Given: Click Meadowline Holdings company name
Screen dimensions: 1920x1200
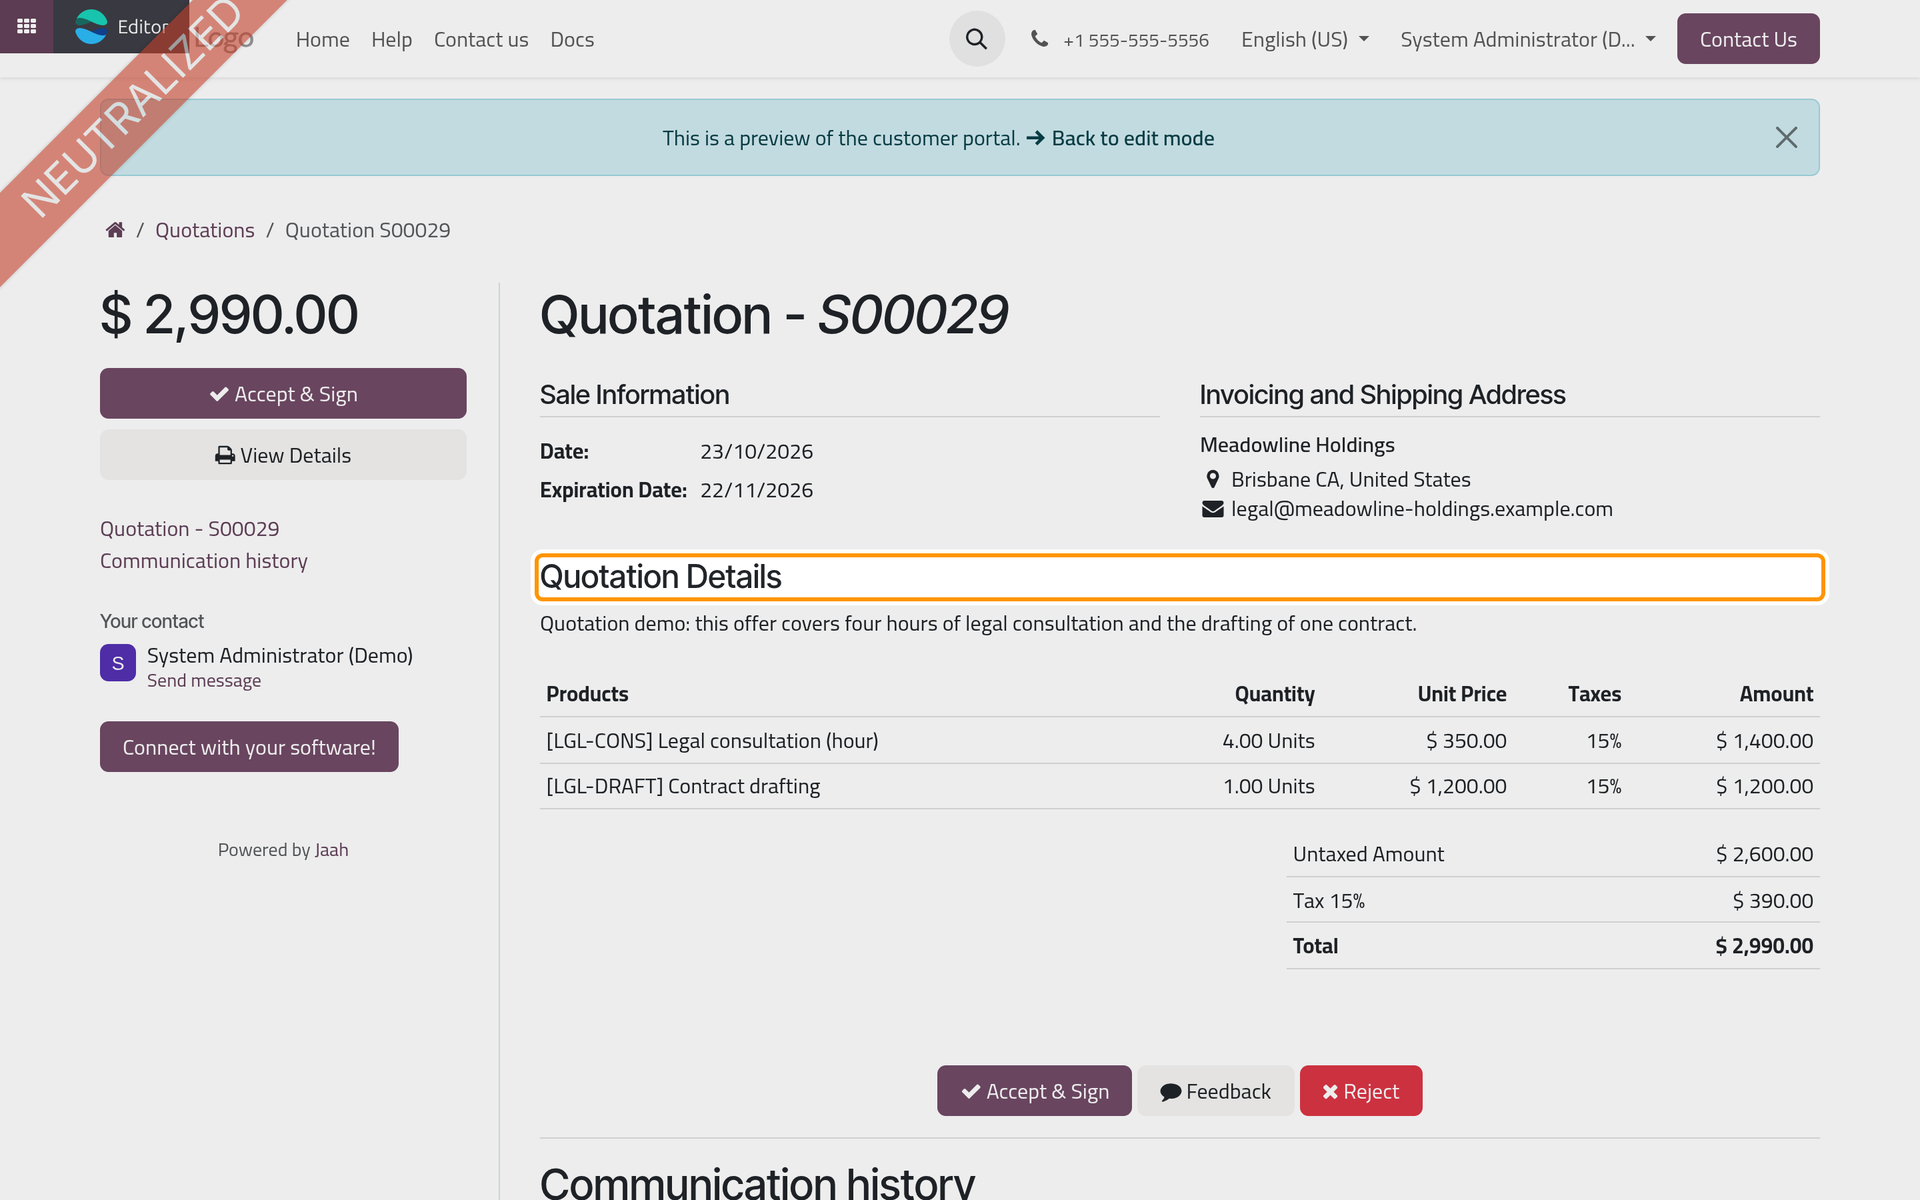Looking at the screenshot, I should pos(1297,445).
